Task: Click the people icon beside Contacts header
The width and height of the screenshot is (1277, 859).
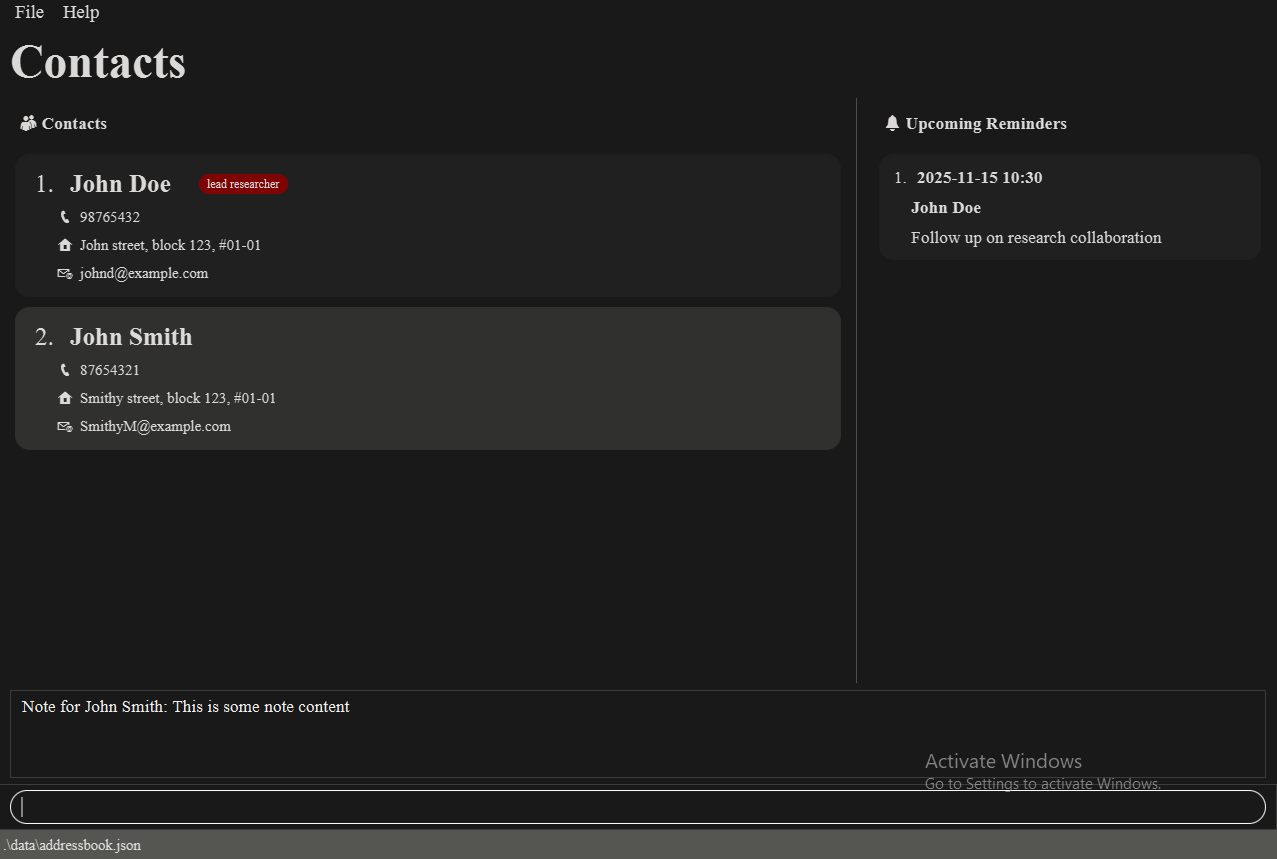Action: tap(28, 124)
